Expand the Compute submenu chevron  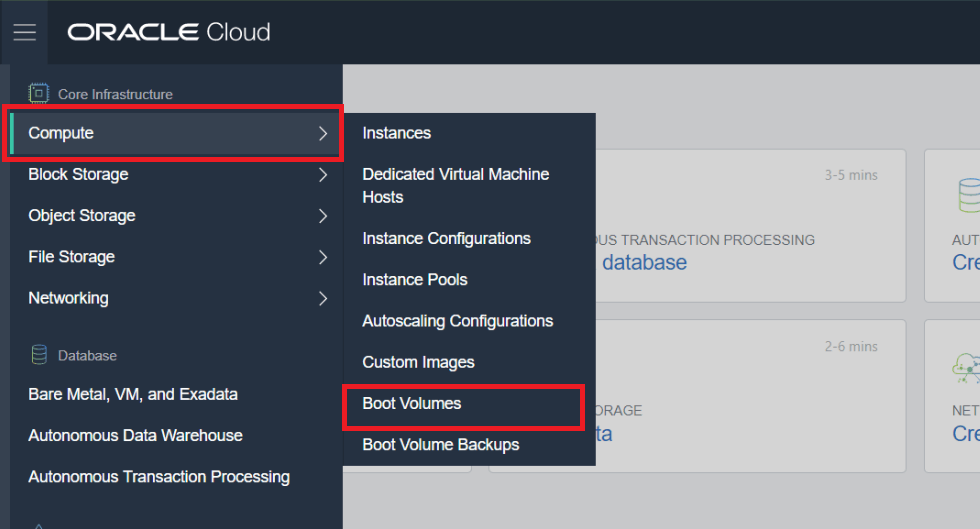click(x=322, y=133)
